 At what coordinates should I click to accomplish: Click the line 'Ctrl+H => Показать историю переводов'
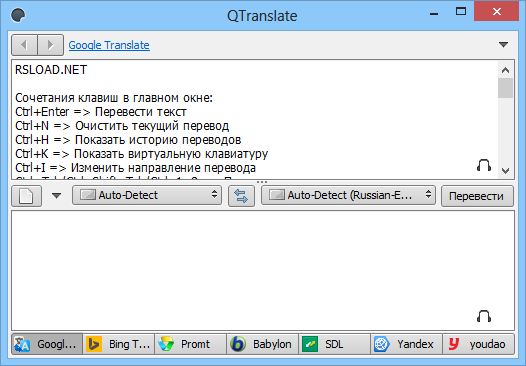(x=128, y=140)
